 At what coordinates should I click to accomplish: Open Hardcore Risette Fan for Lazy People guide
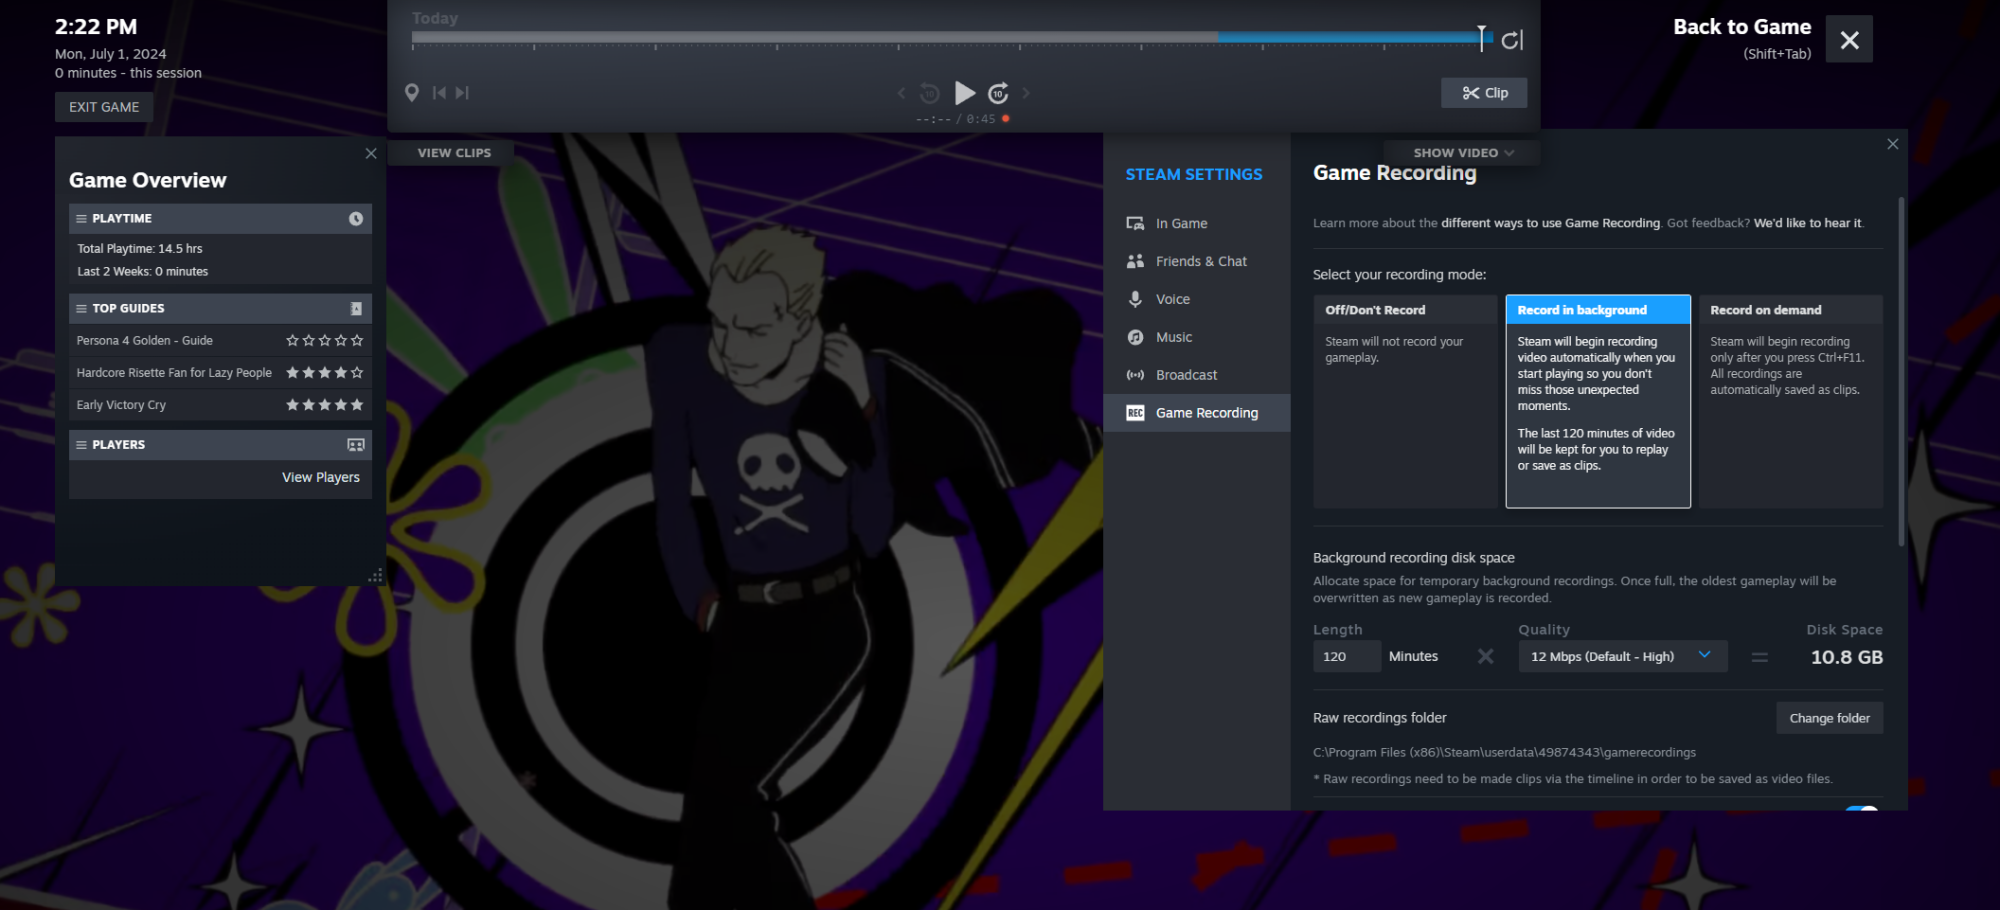(174, 373)
